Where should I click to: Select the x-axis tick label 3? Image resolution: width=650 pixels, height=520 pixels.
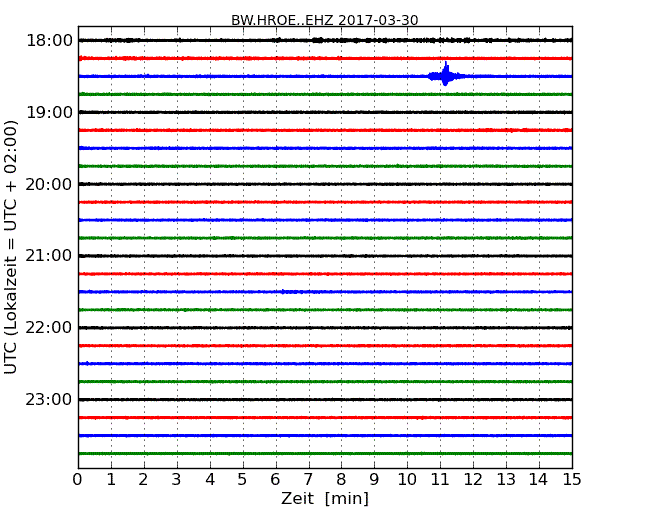pyautogui.click(x=177, y=480)
